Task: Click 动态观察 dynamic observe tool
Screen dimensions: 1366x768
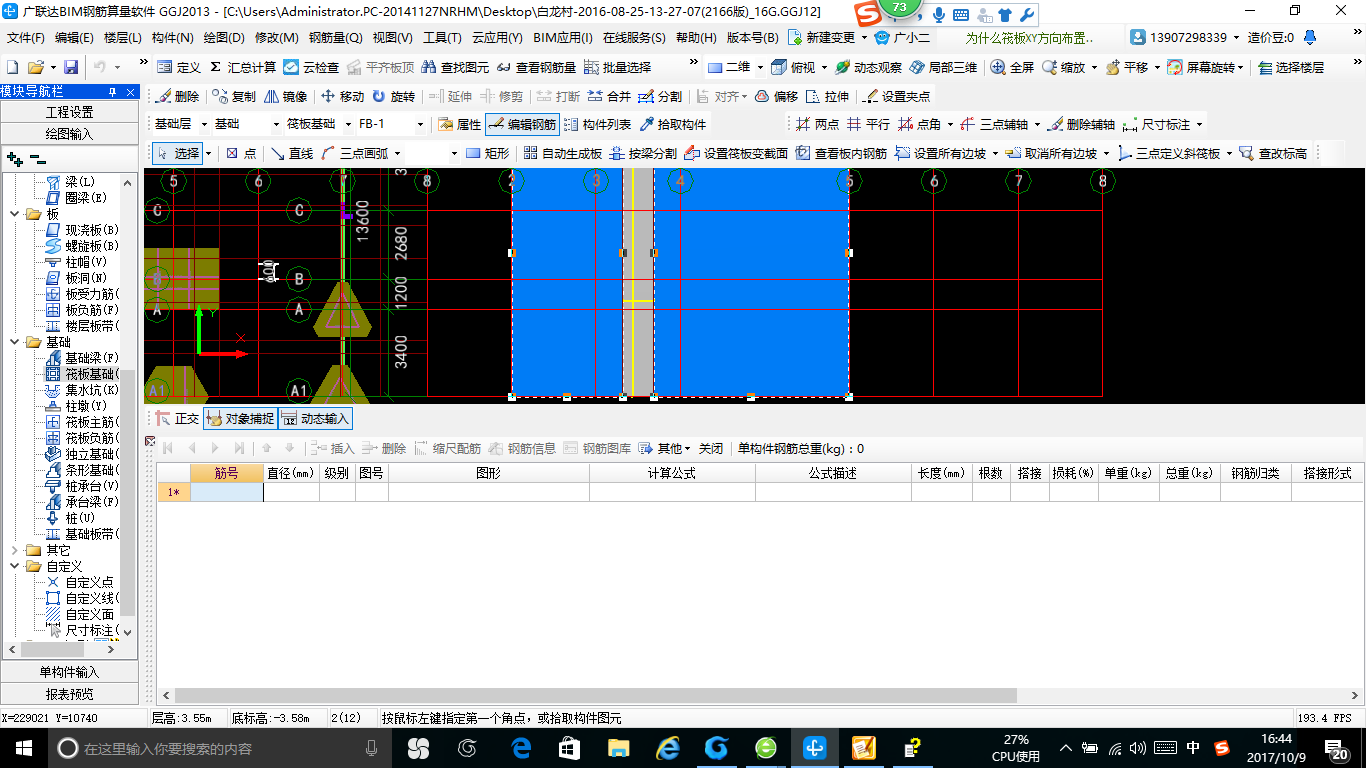Action: pyautogui.click(x=868, y=67)
